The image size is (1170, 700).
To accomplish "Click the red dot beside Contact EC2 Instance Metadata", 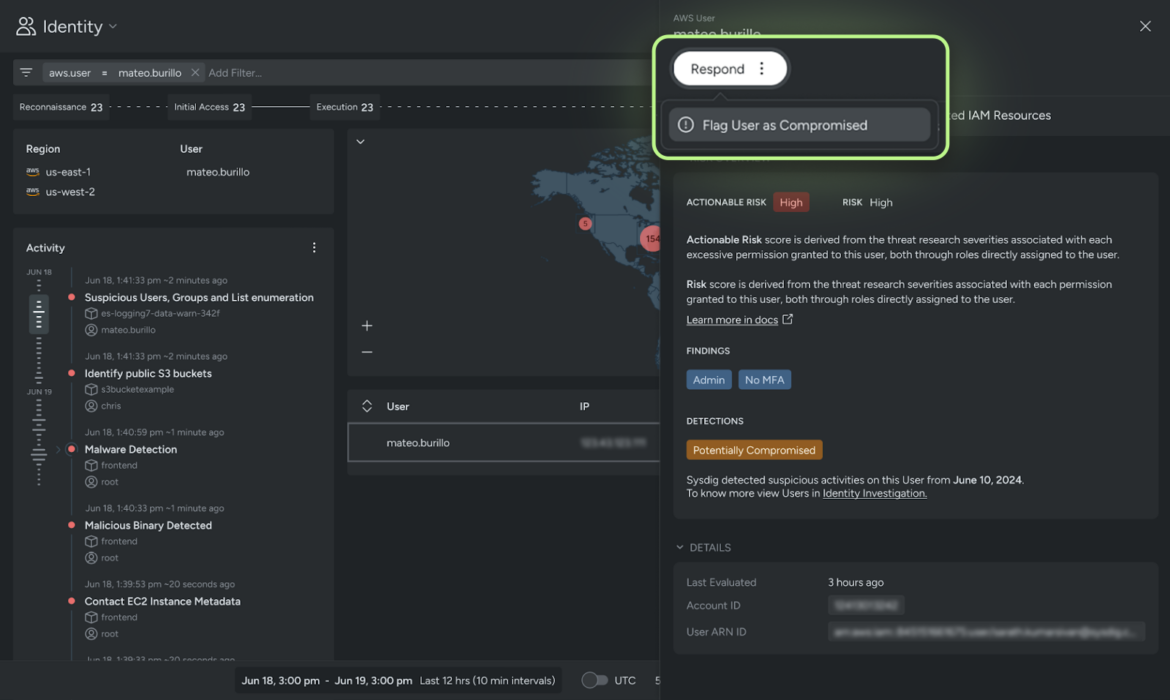I will 72,601.
